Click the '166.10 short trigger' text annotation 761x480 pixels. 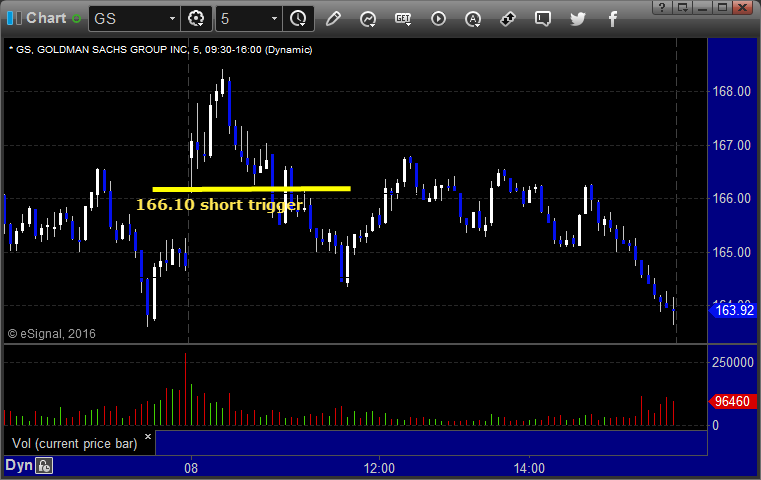coord(220,205)
